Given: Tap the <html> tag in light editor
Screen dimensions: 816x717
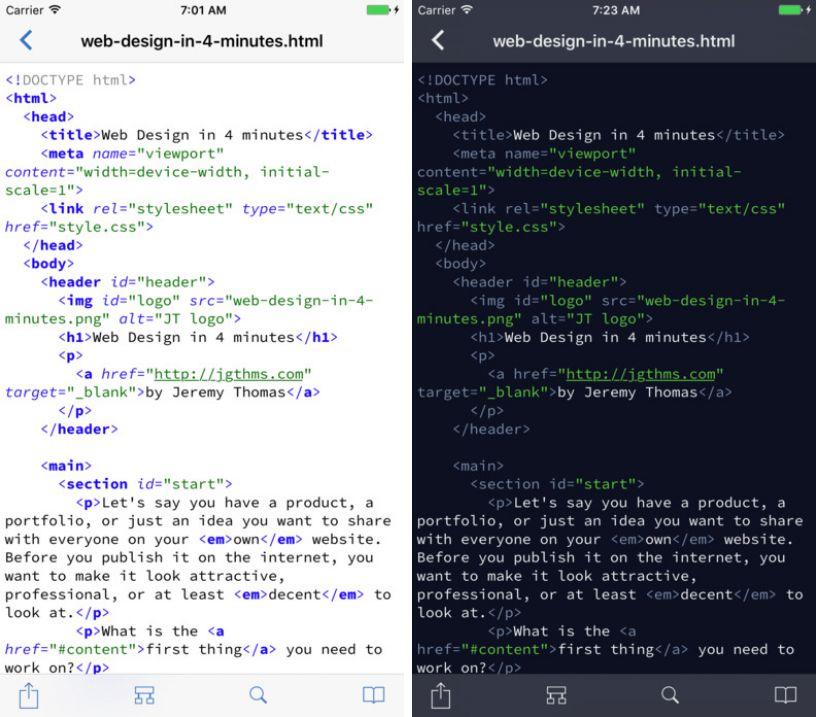Looking at the screenshot, I should [x=31, y=98].
